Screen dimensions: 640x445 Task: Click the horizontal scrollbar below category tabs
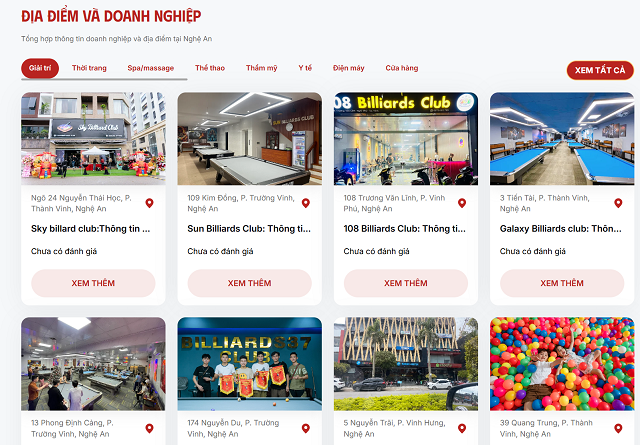pos(104,79)
